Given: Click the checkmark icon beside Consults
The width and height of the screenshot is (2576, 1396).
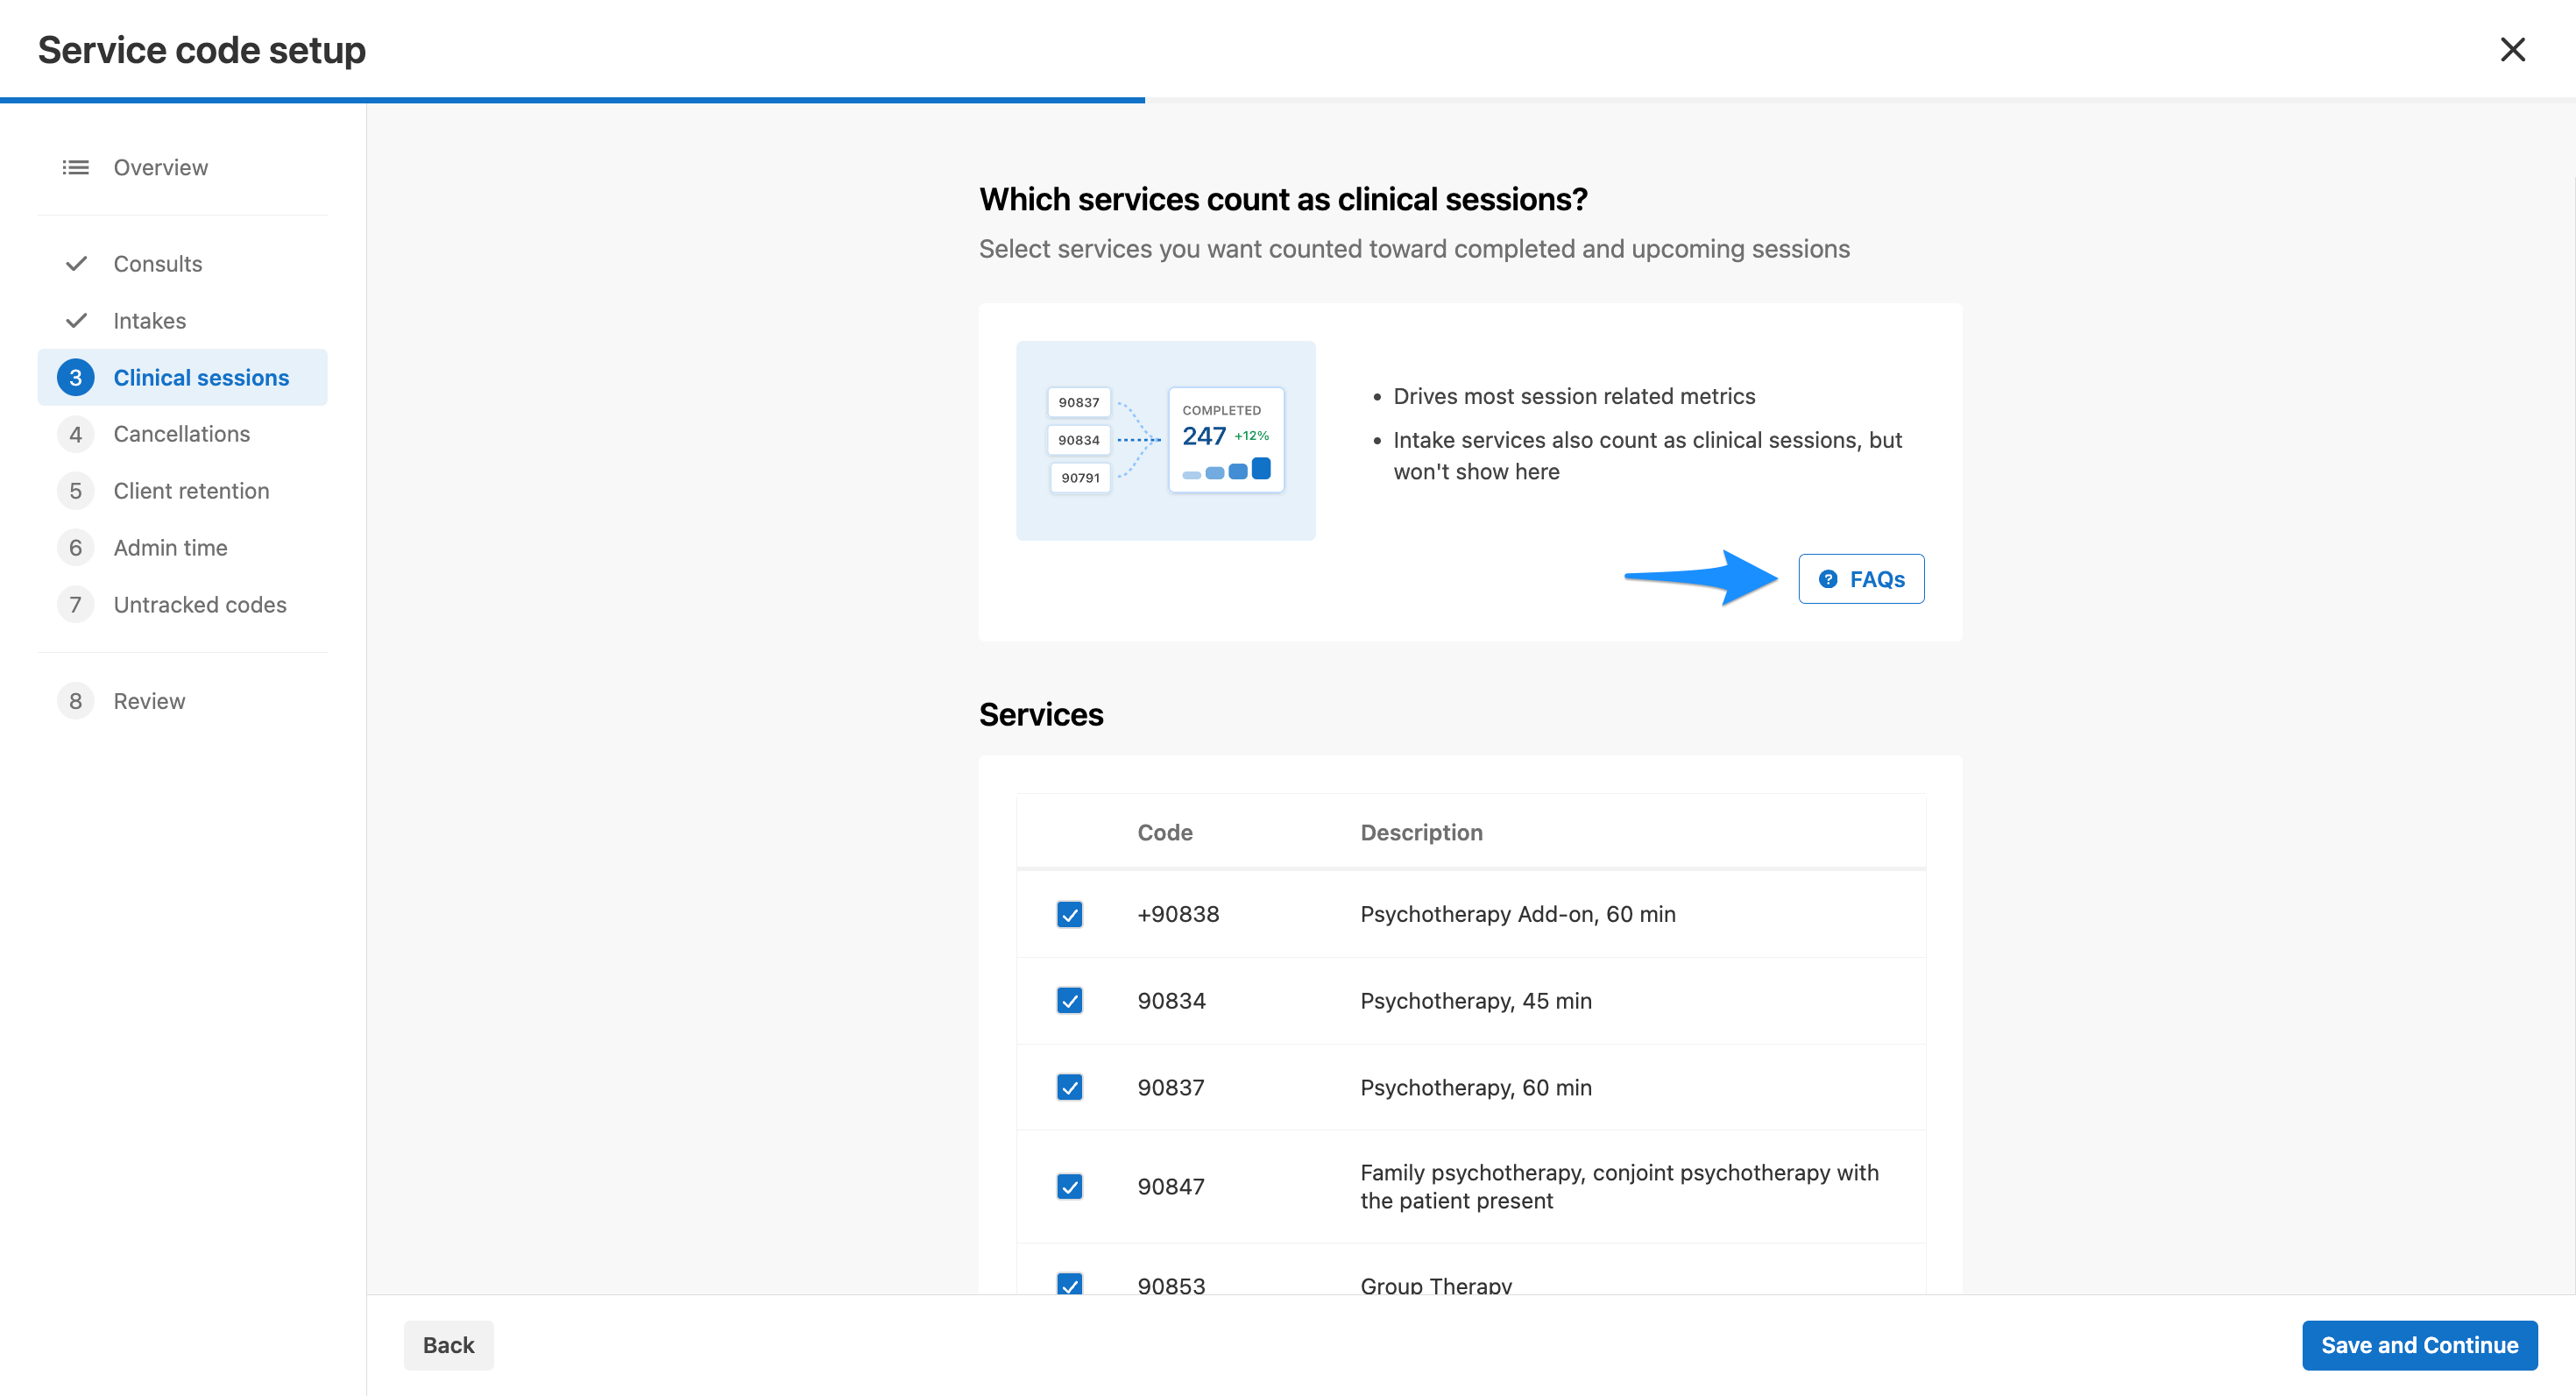Looking at the screenshot, I should point(76,263).
